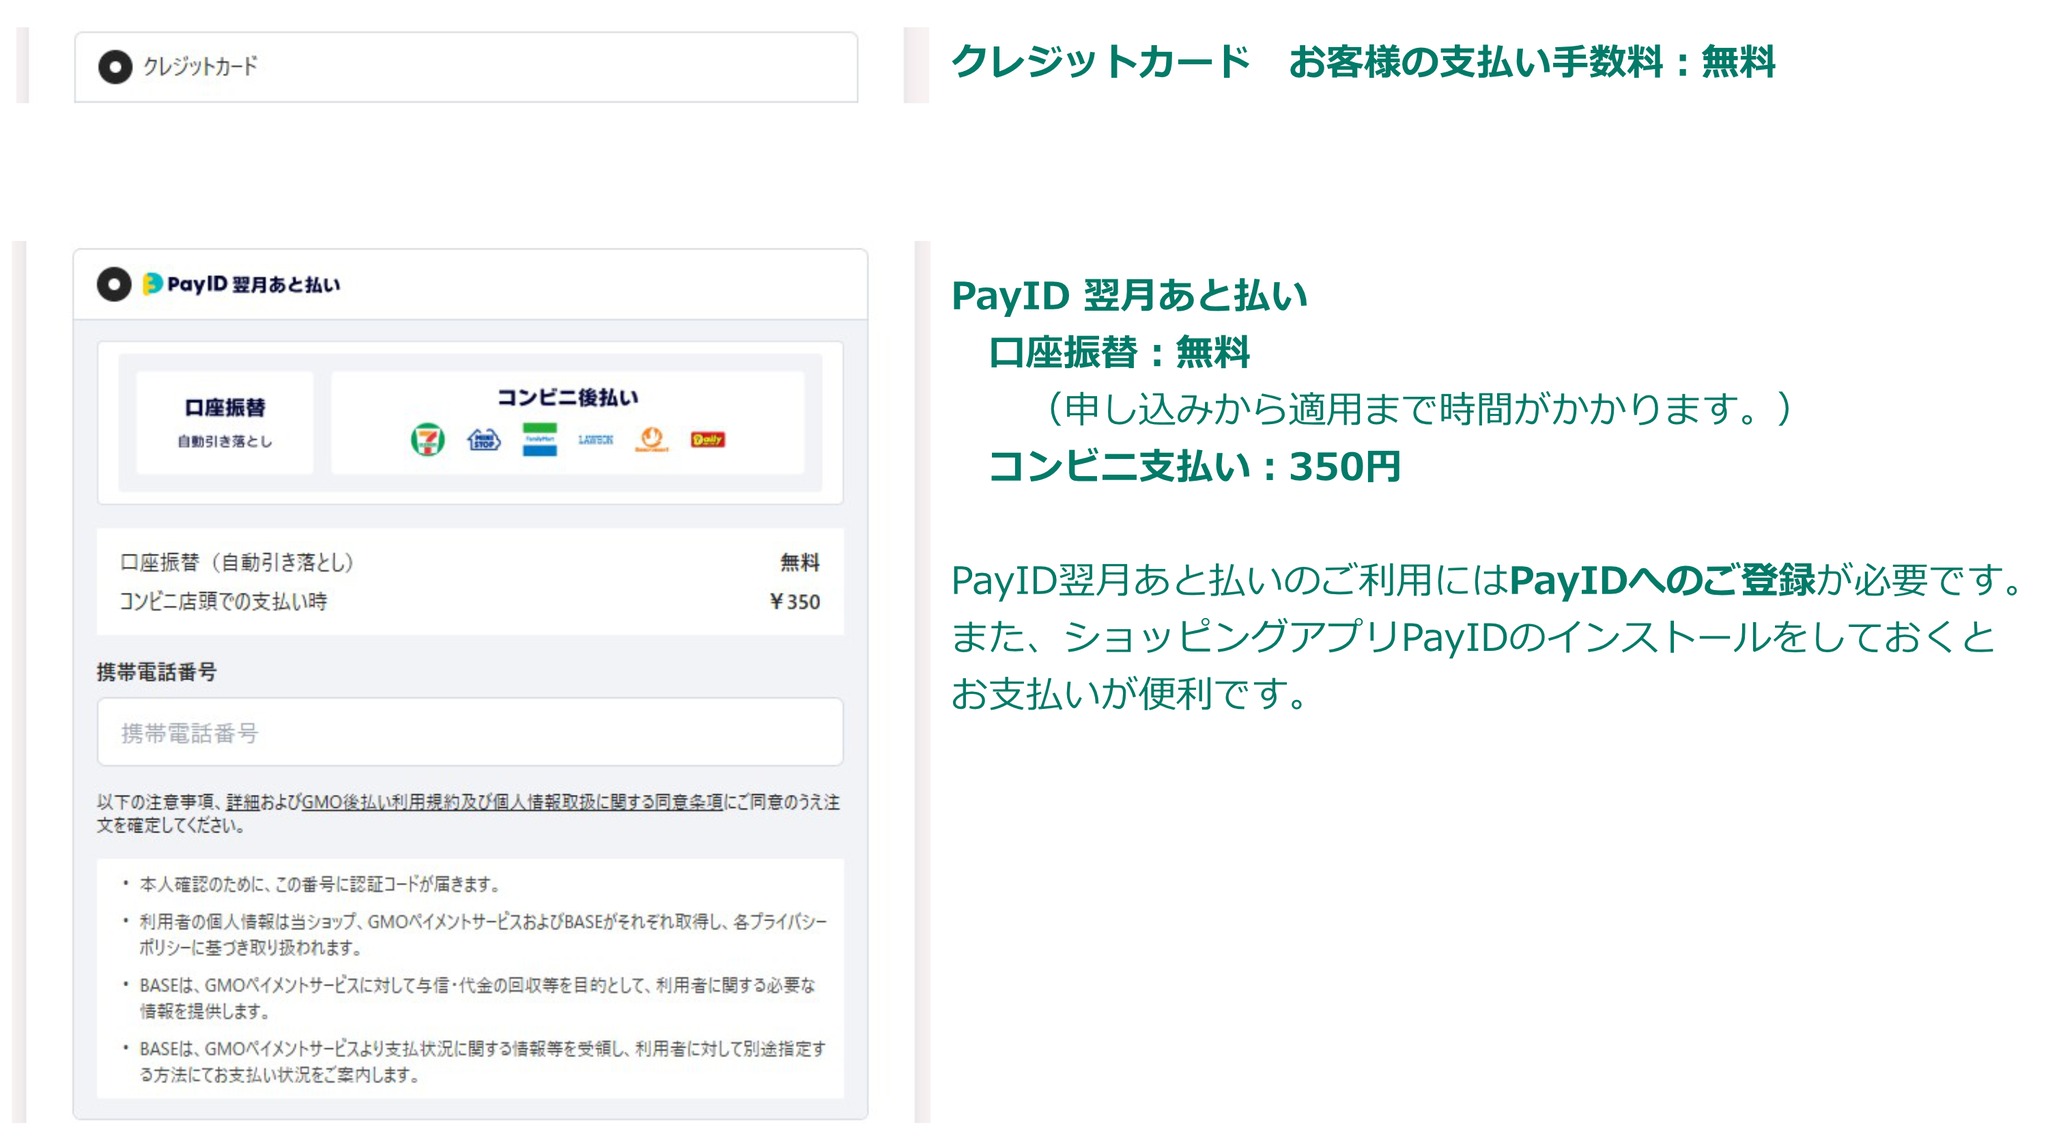Click the PayID 翌月あと払い green heading
This screenshot has width=2048, height=1146.
point(1129,295)
